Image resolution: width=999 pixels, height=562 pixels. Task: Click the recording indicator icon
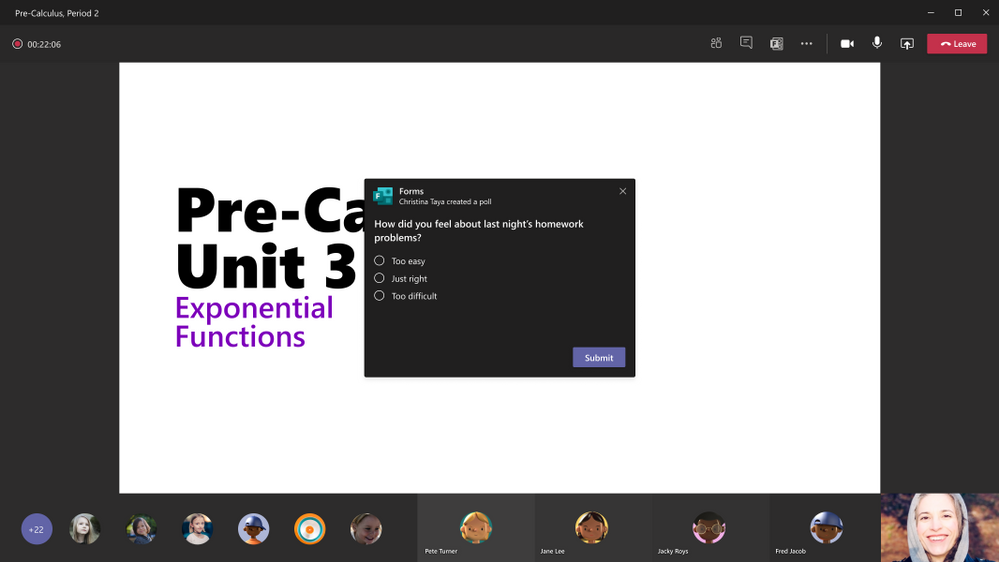pos(17,44)
